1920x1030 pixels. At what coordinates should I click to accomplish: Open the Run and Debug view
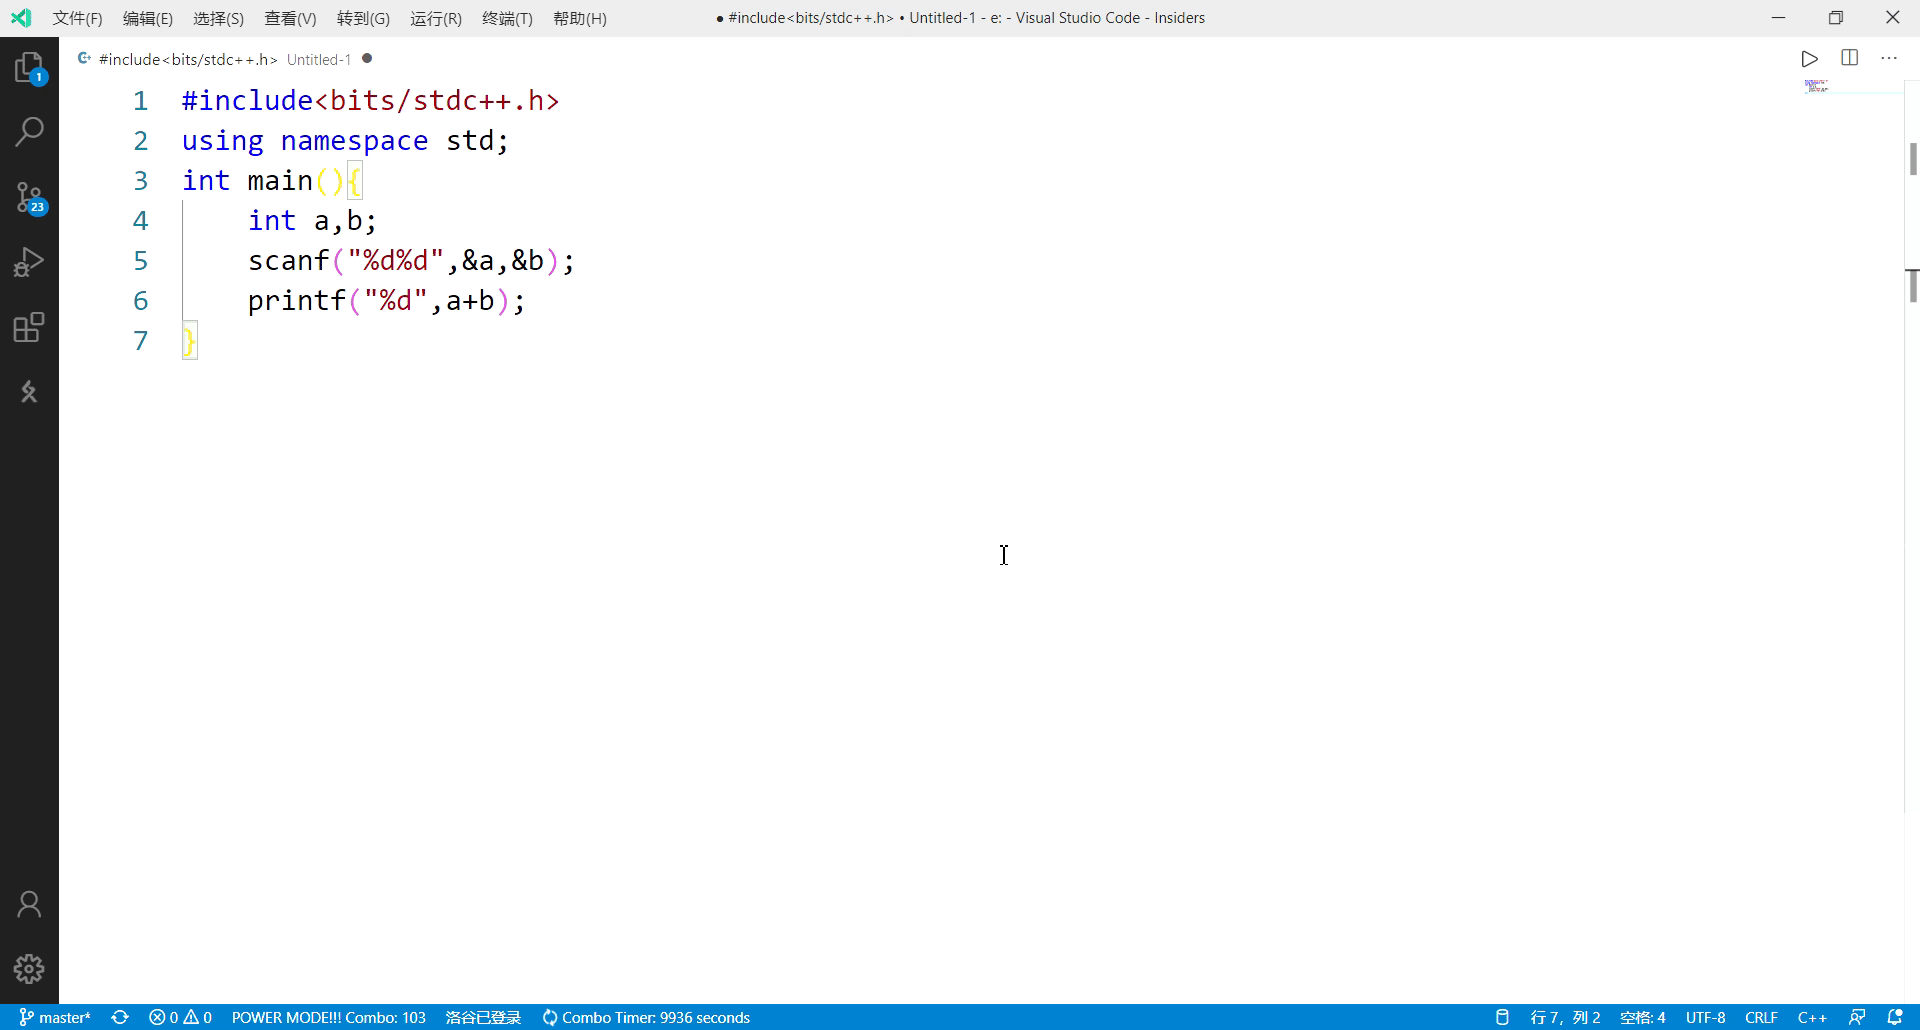(x=29, y=262)
